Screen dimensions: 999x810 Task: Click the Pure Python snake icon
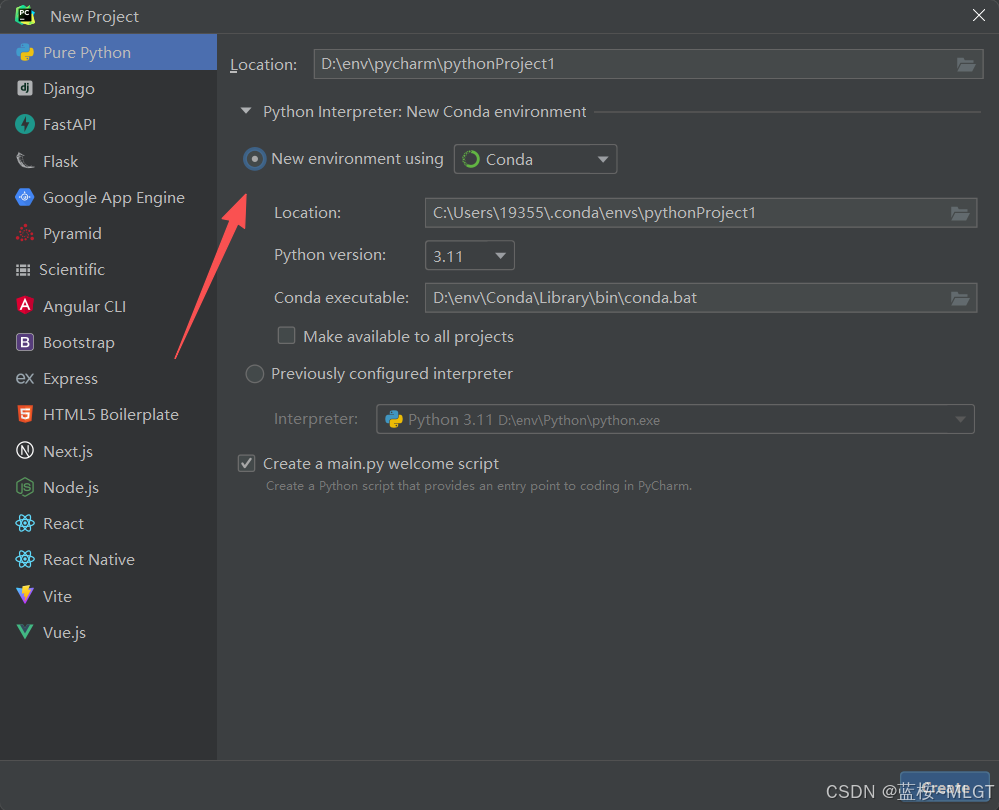[x=25, y=52]
